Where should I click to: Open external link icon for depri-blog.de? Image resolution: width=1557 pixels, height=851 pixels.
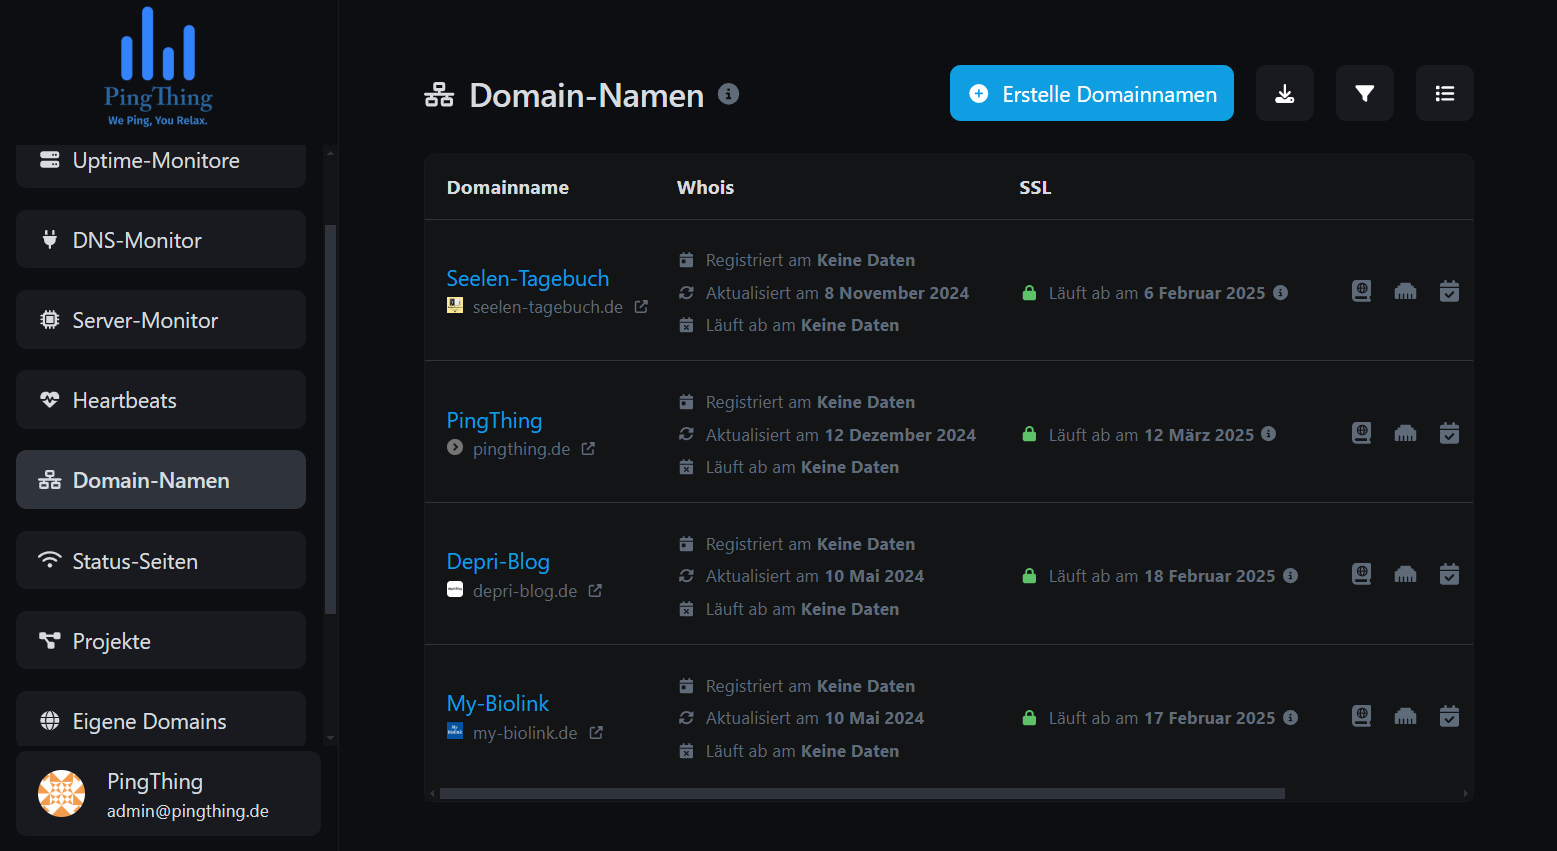coord(595,591)
